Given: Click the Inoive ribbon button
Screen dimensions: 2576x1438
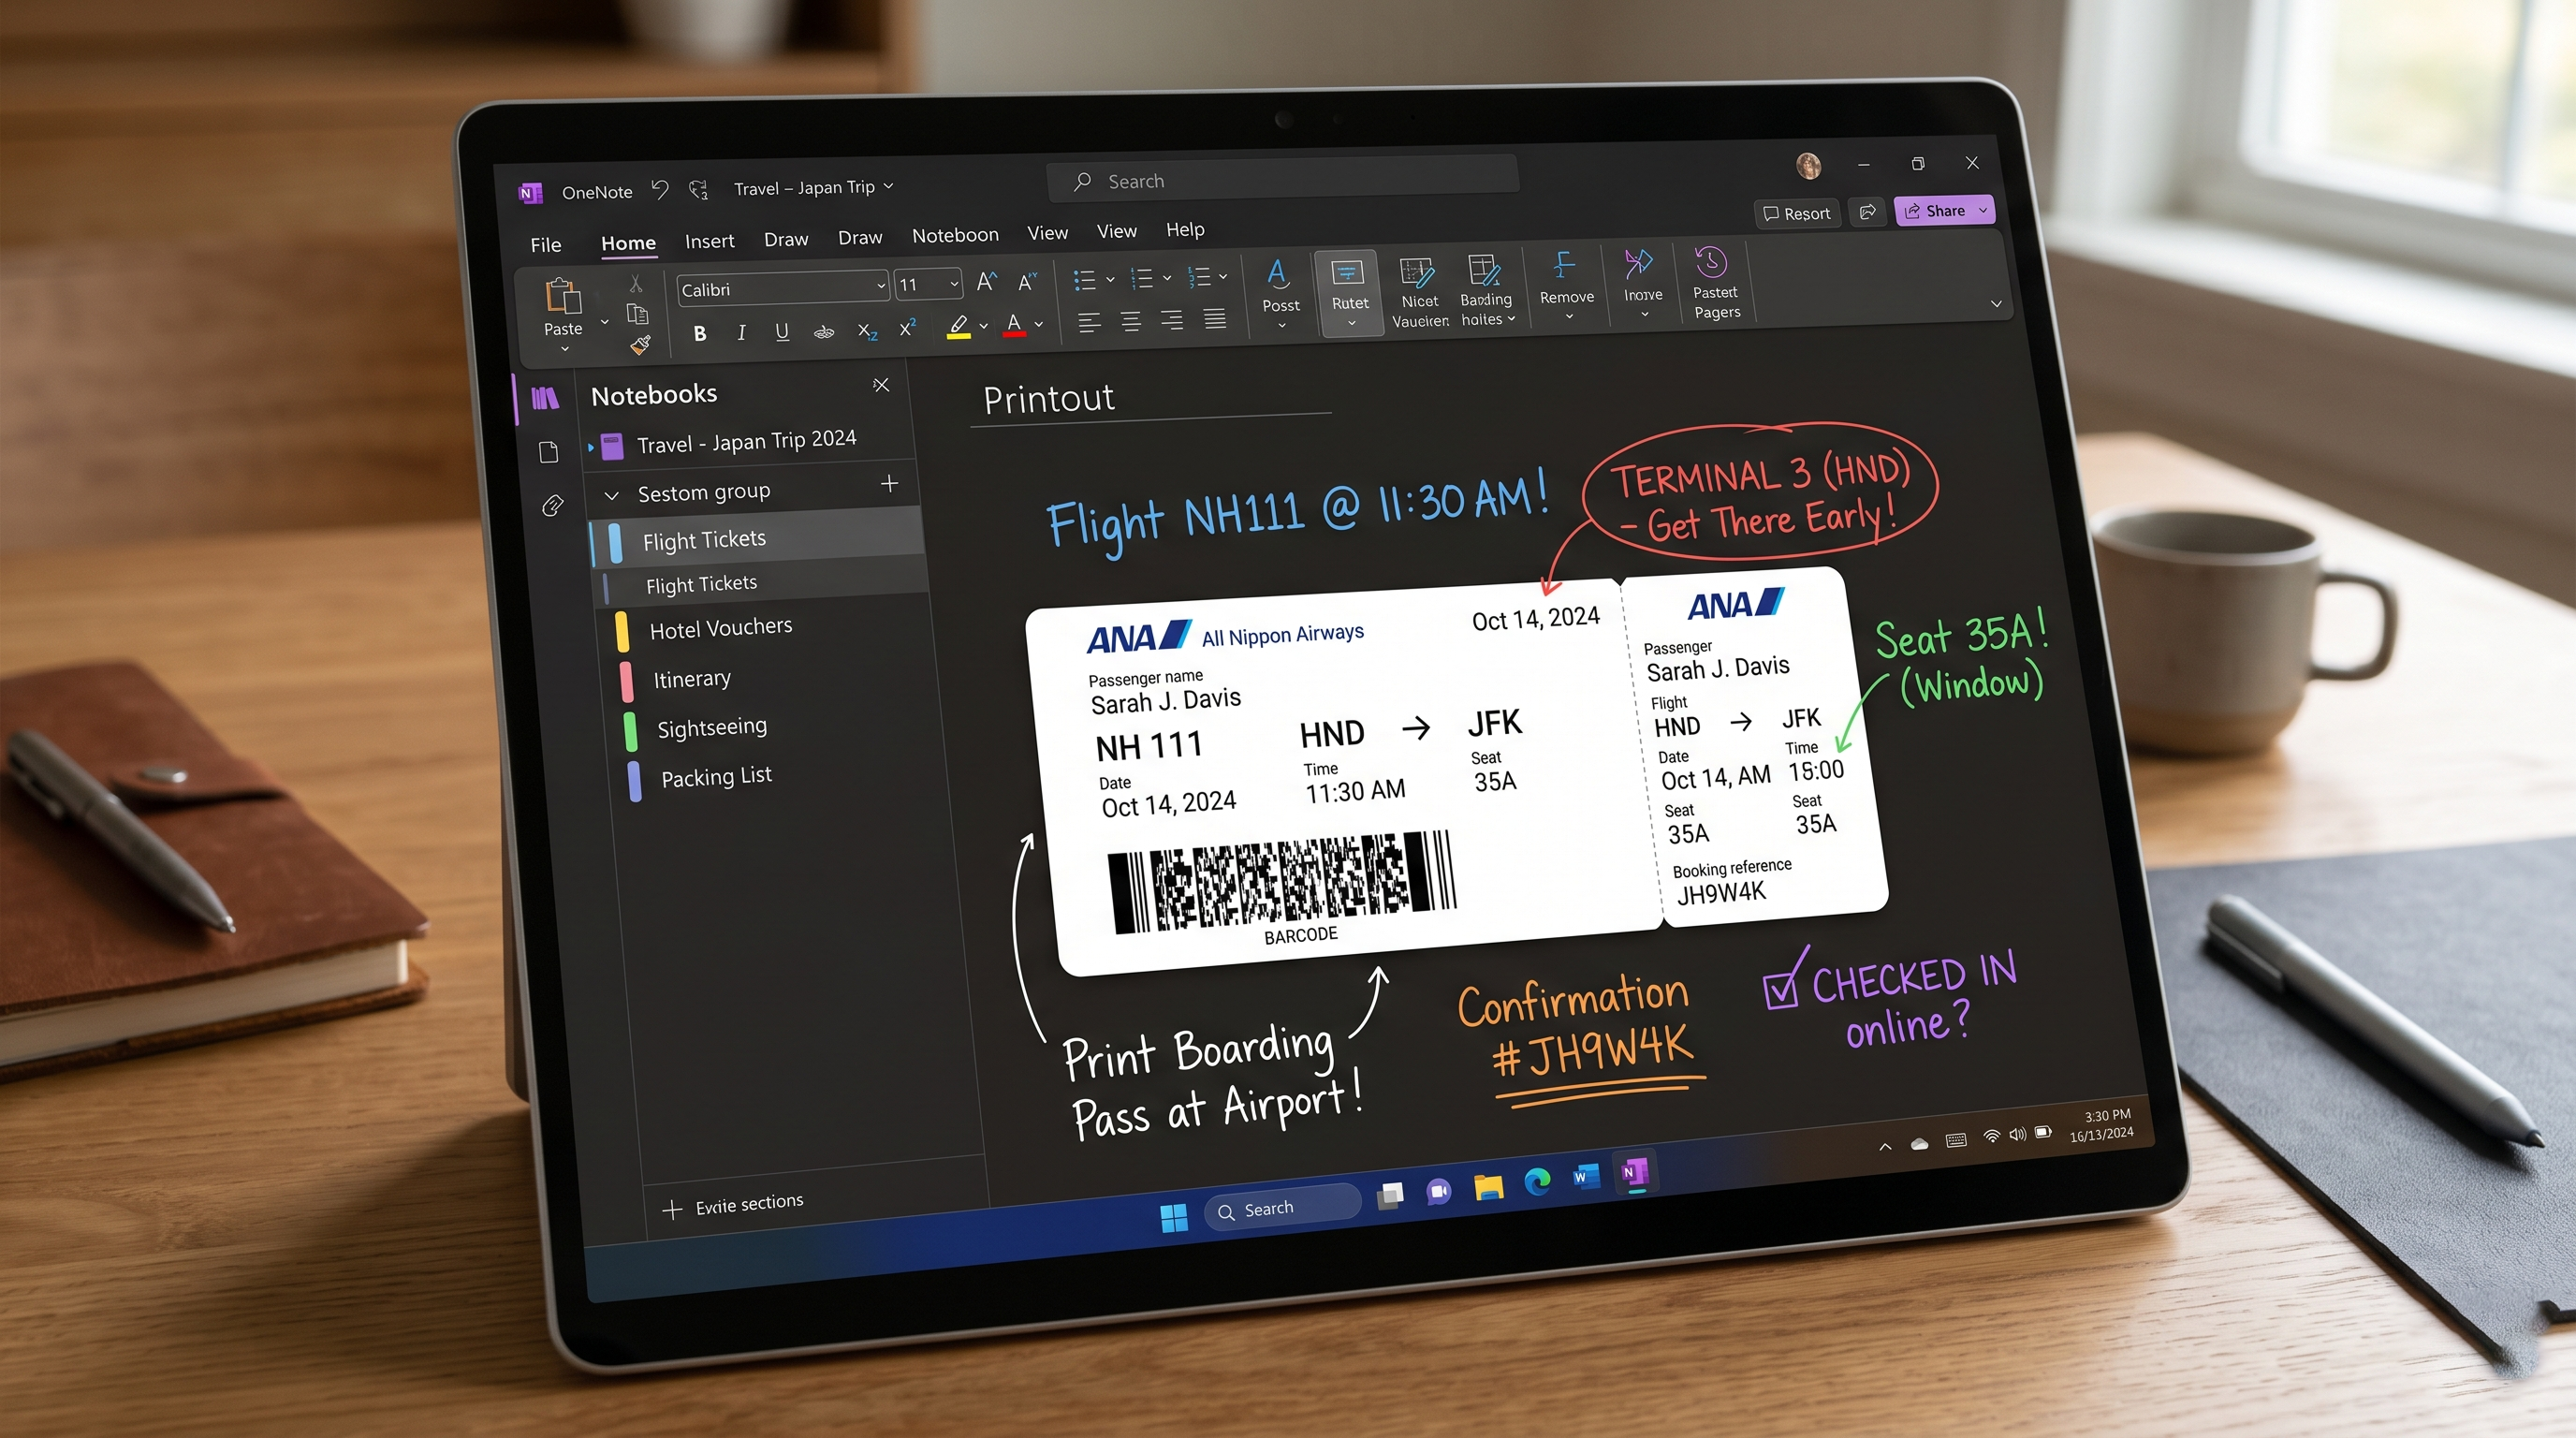Looking at the screenshot, I should 1642,284.
